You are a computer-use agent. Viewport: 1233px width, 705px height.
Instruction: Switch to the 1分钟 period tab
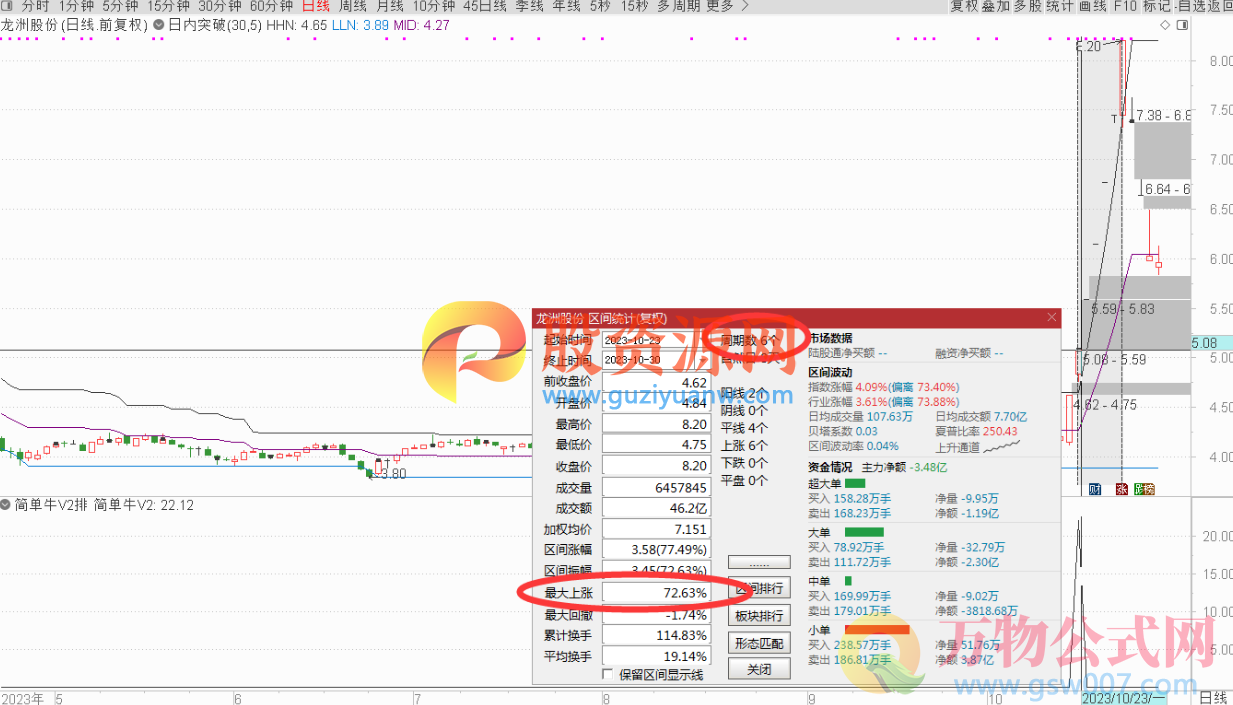(76, 6)
